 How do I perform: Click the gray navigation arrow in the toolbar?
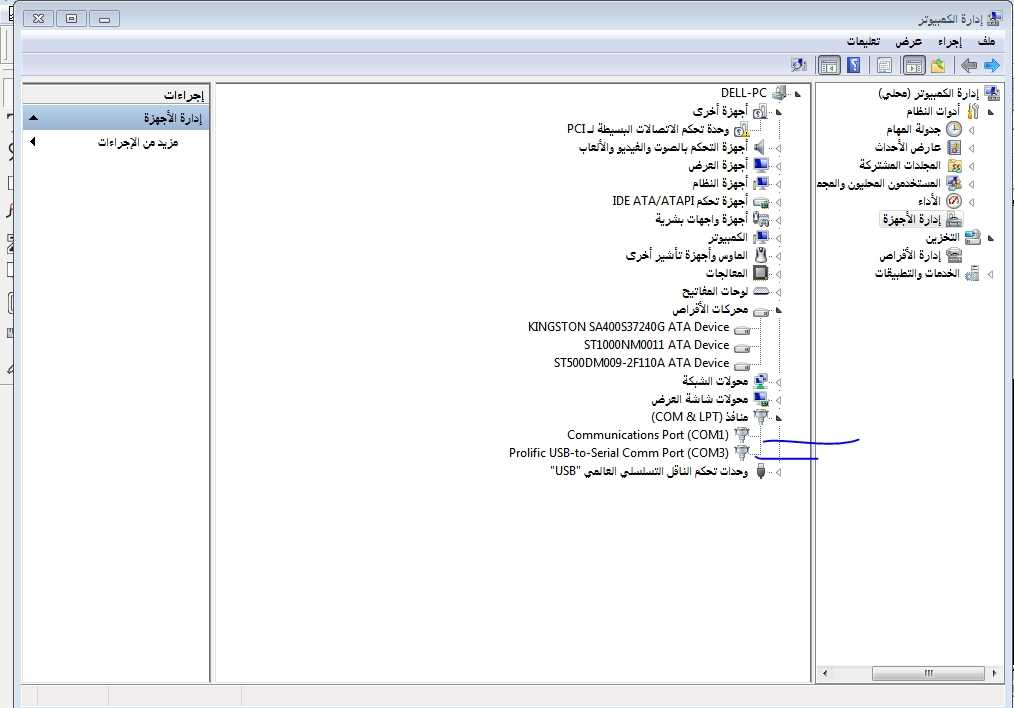(968, 66)
